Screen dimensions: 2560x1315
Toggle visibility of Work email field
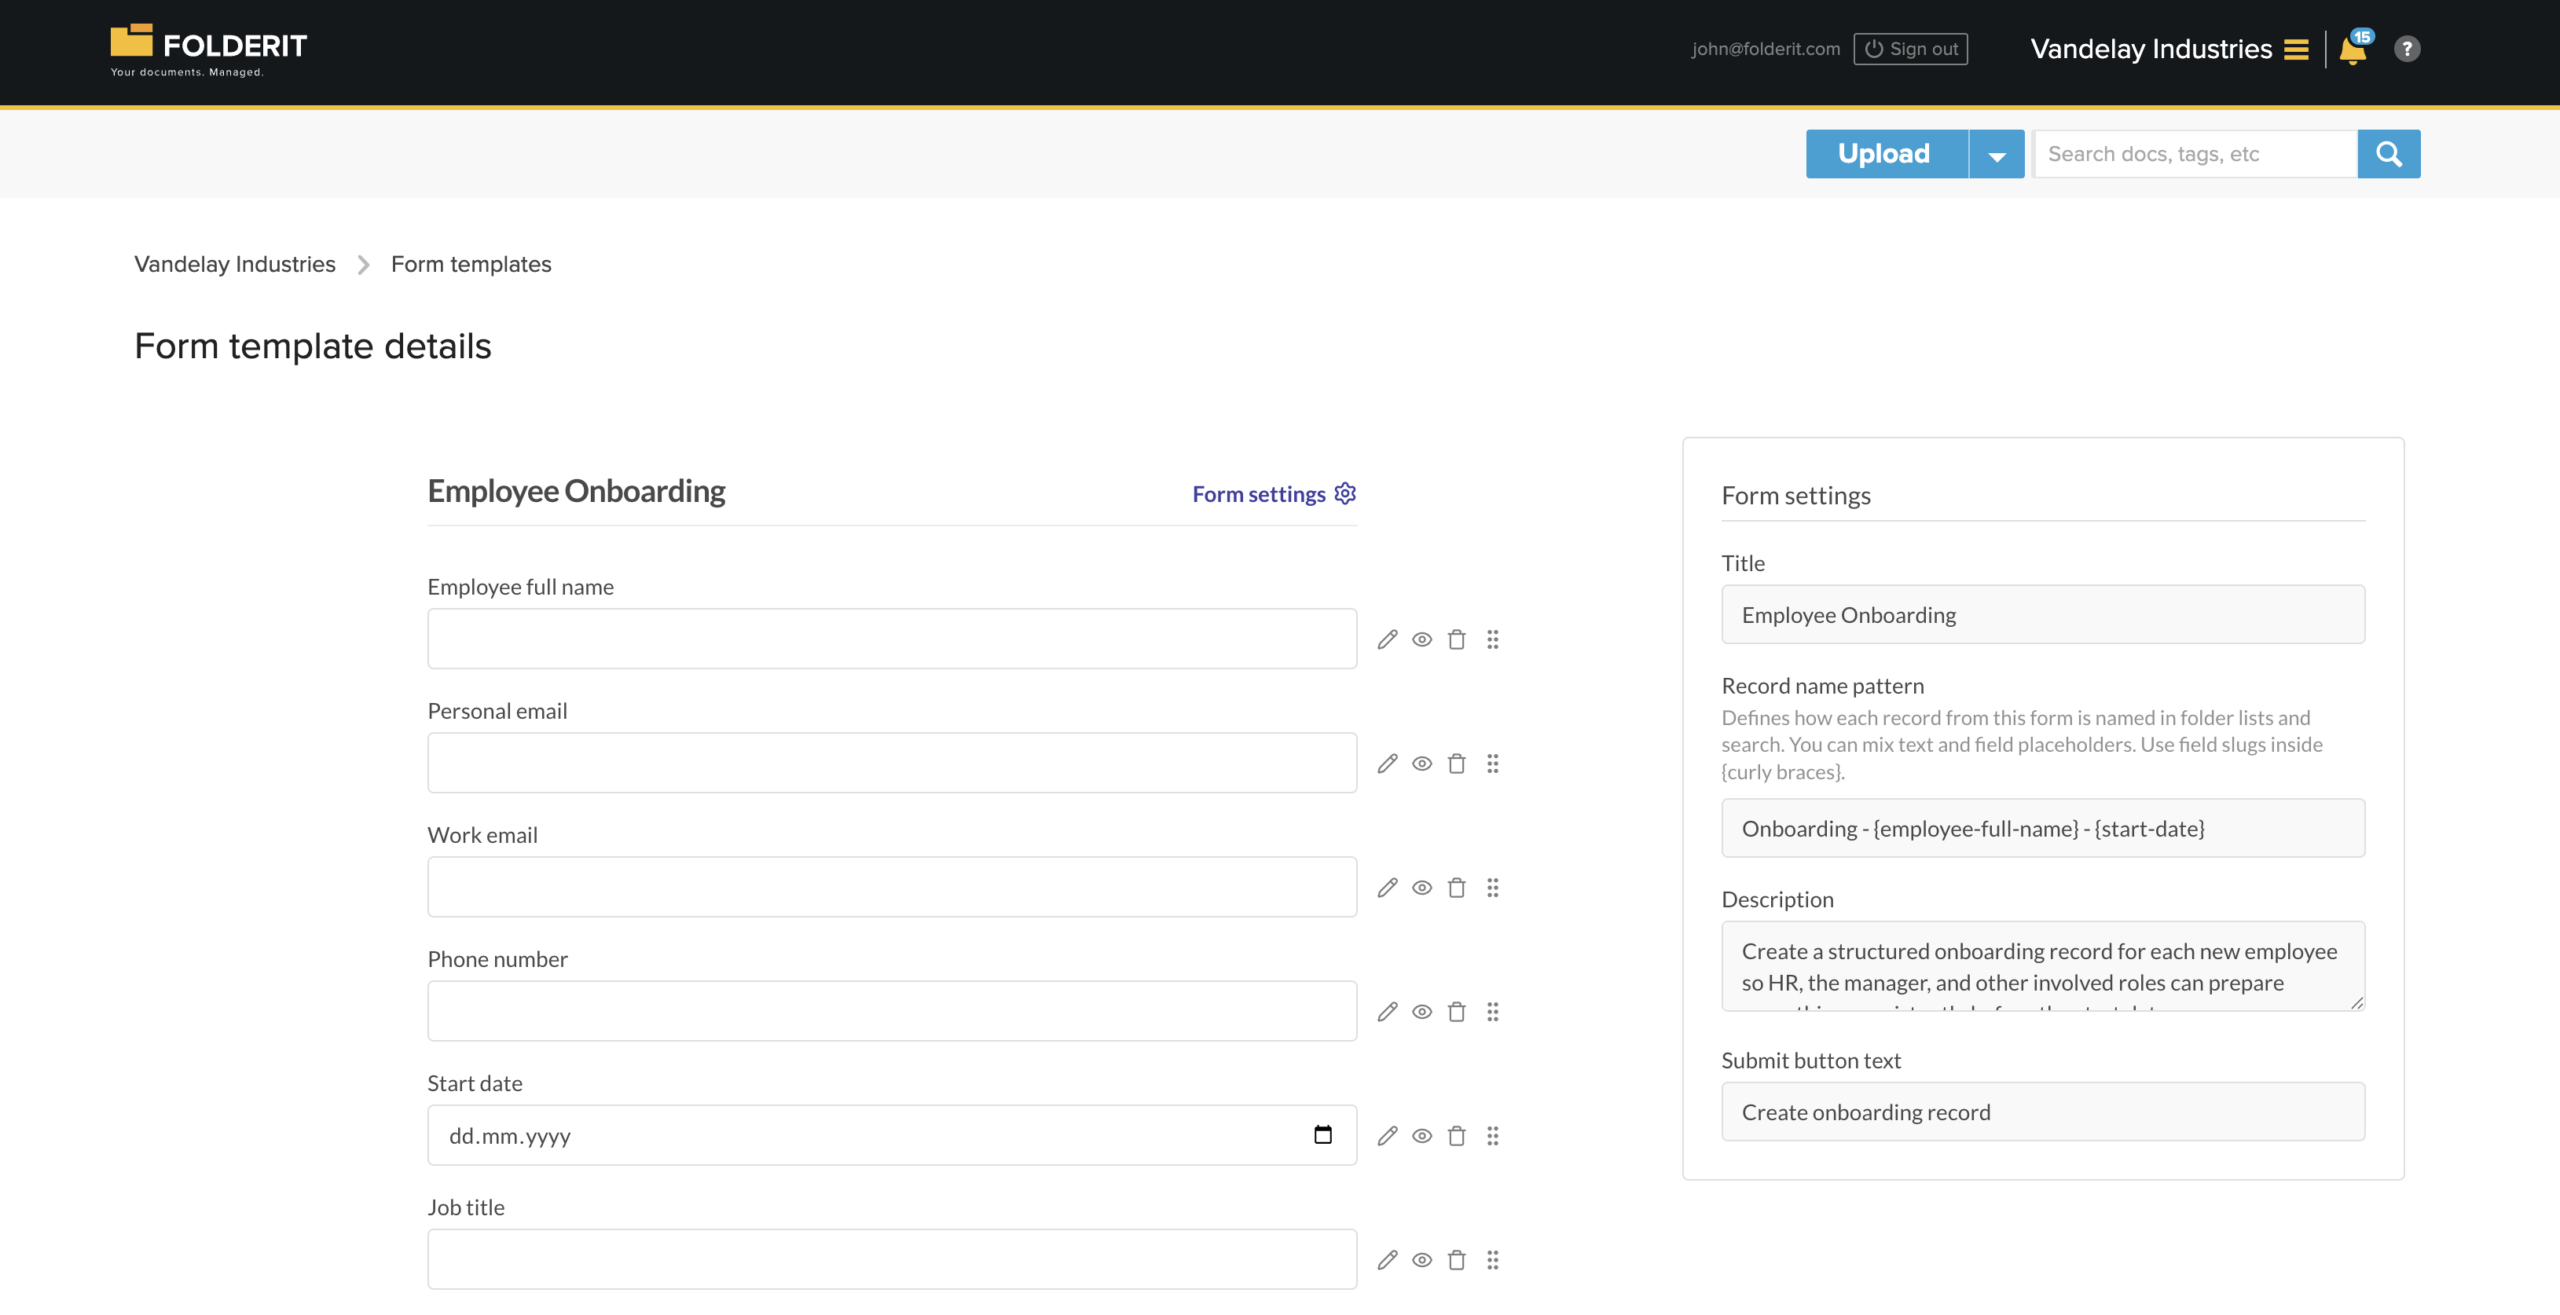[1422, 887]
